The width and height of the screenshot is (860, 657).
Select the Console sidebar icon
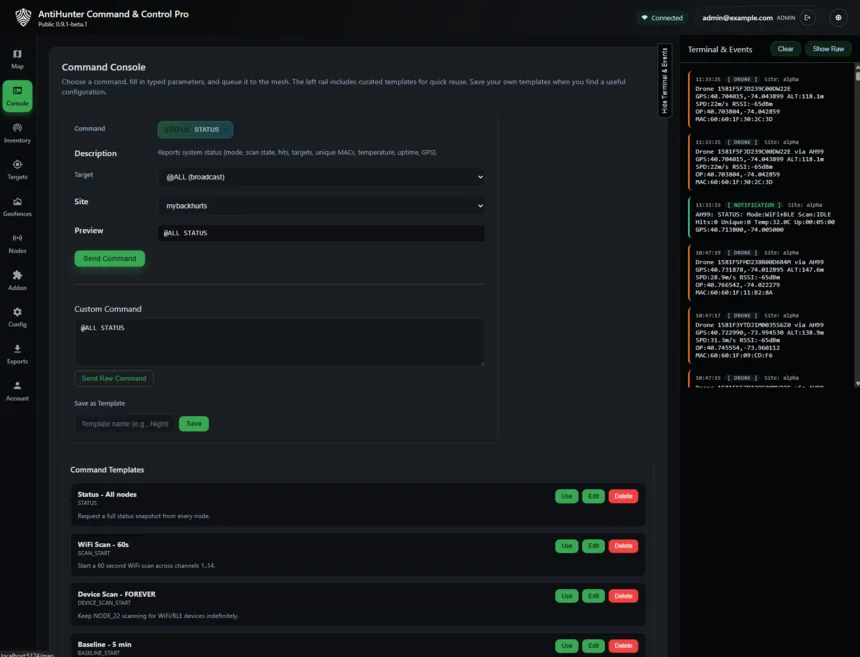tap(17, 96)
